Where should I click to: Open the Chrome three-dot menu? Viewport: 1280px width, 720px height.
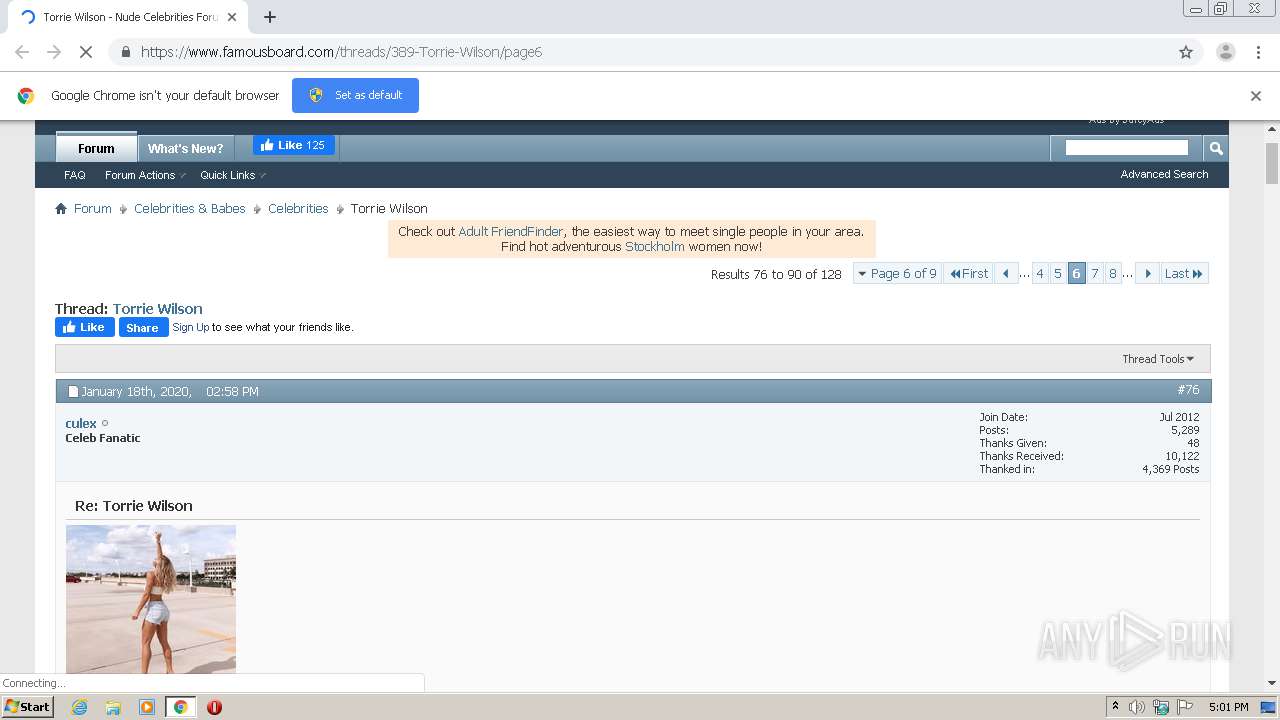(1257, 52)
